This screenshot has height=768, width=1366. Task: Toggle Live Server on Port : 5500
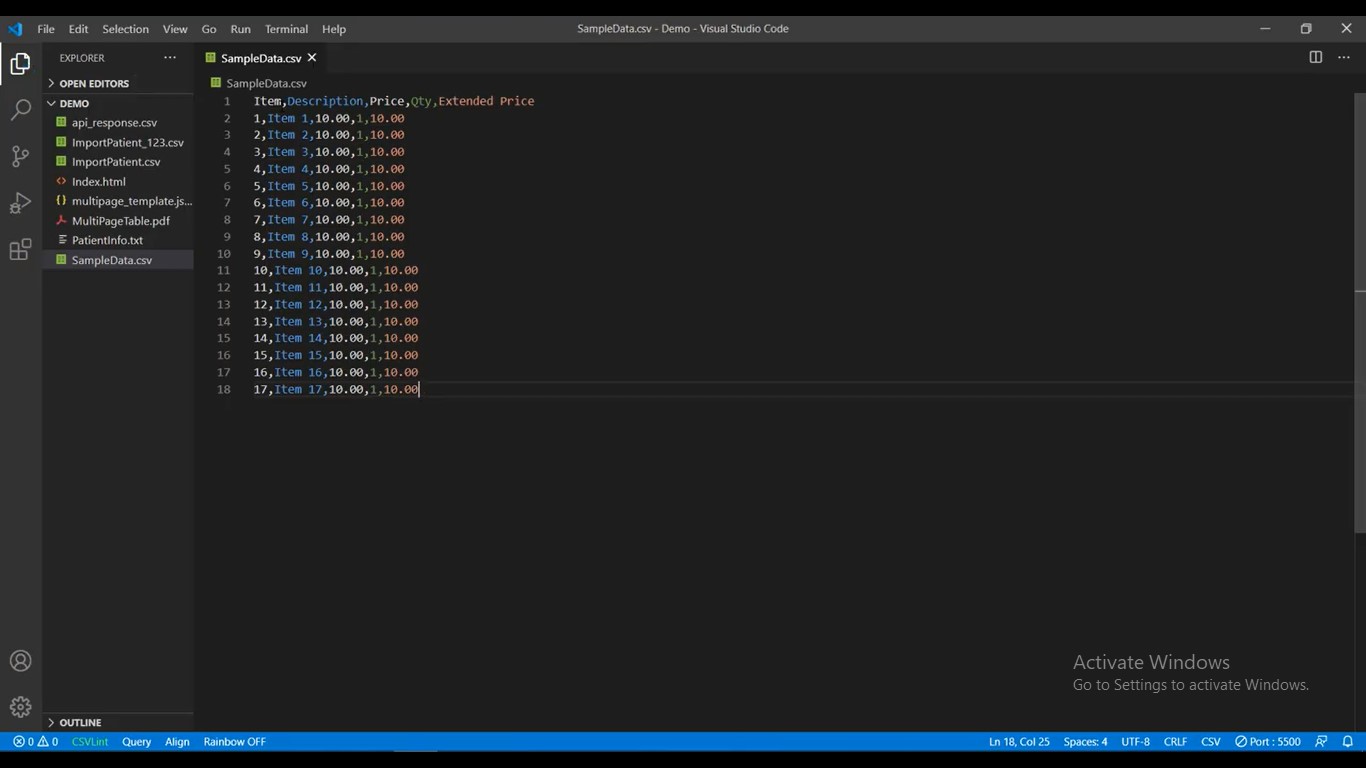pyautogui.click(x=1268, y=742)
